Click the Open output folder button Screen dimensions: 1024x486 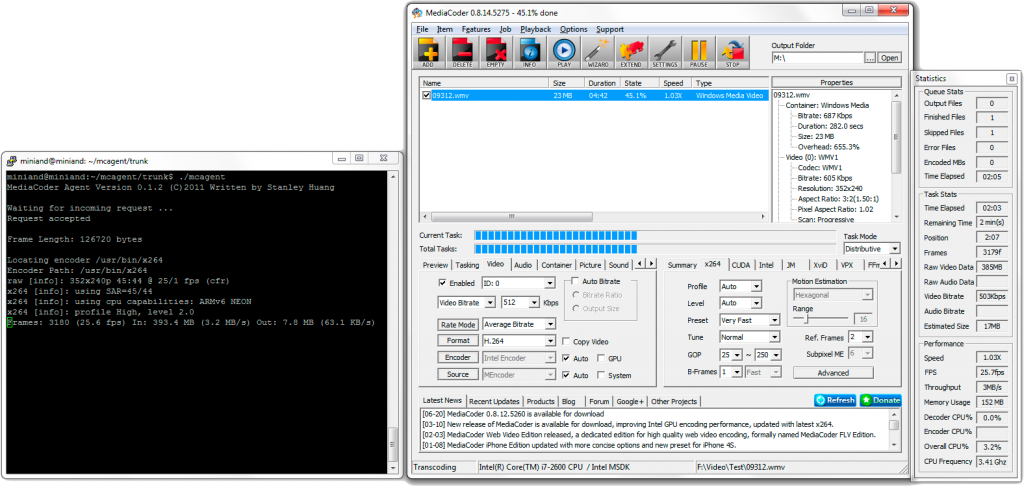[889, 58]
